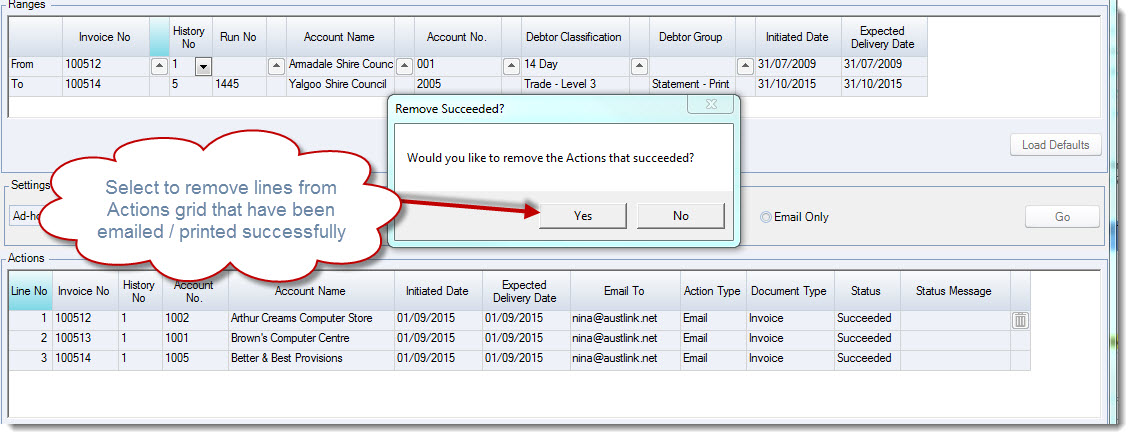Click Expected Delivery Date header in Ranges
Viewport: 1133px width, 439px height.
tap(883, 37)
